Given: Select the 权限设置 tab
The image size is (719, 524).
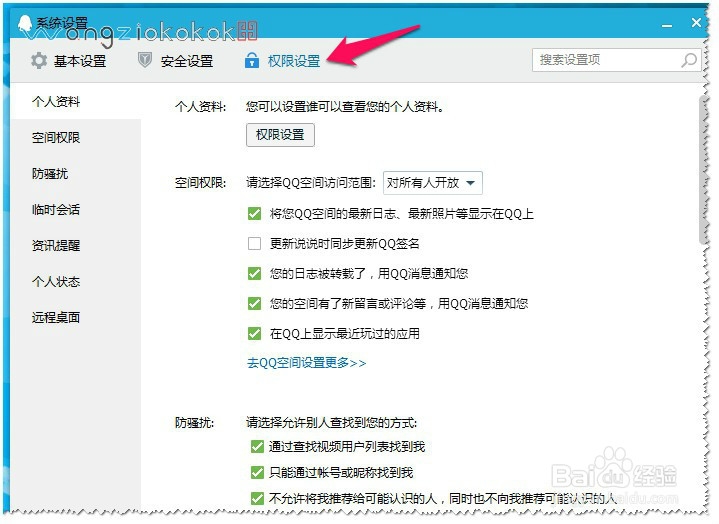Looking at the screenshot, I should click(x=283, y=61).
